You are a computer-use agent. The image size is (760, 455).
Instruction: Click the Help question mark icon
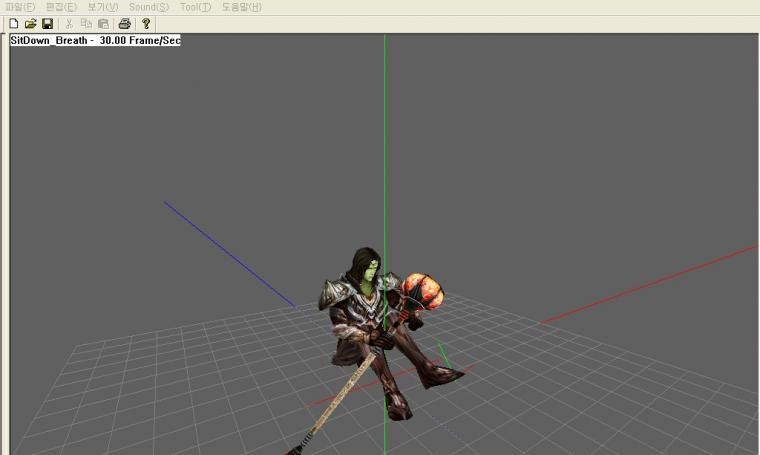point(146,23)
